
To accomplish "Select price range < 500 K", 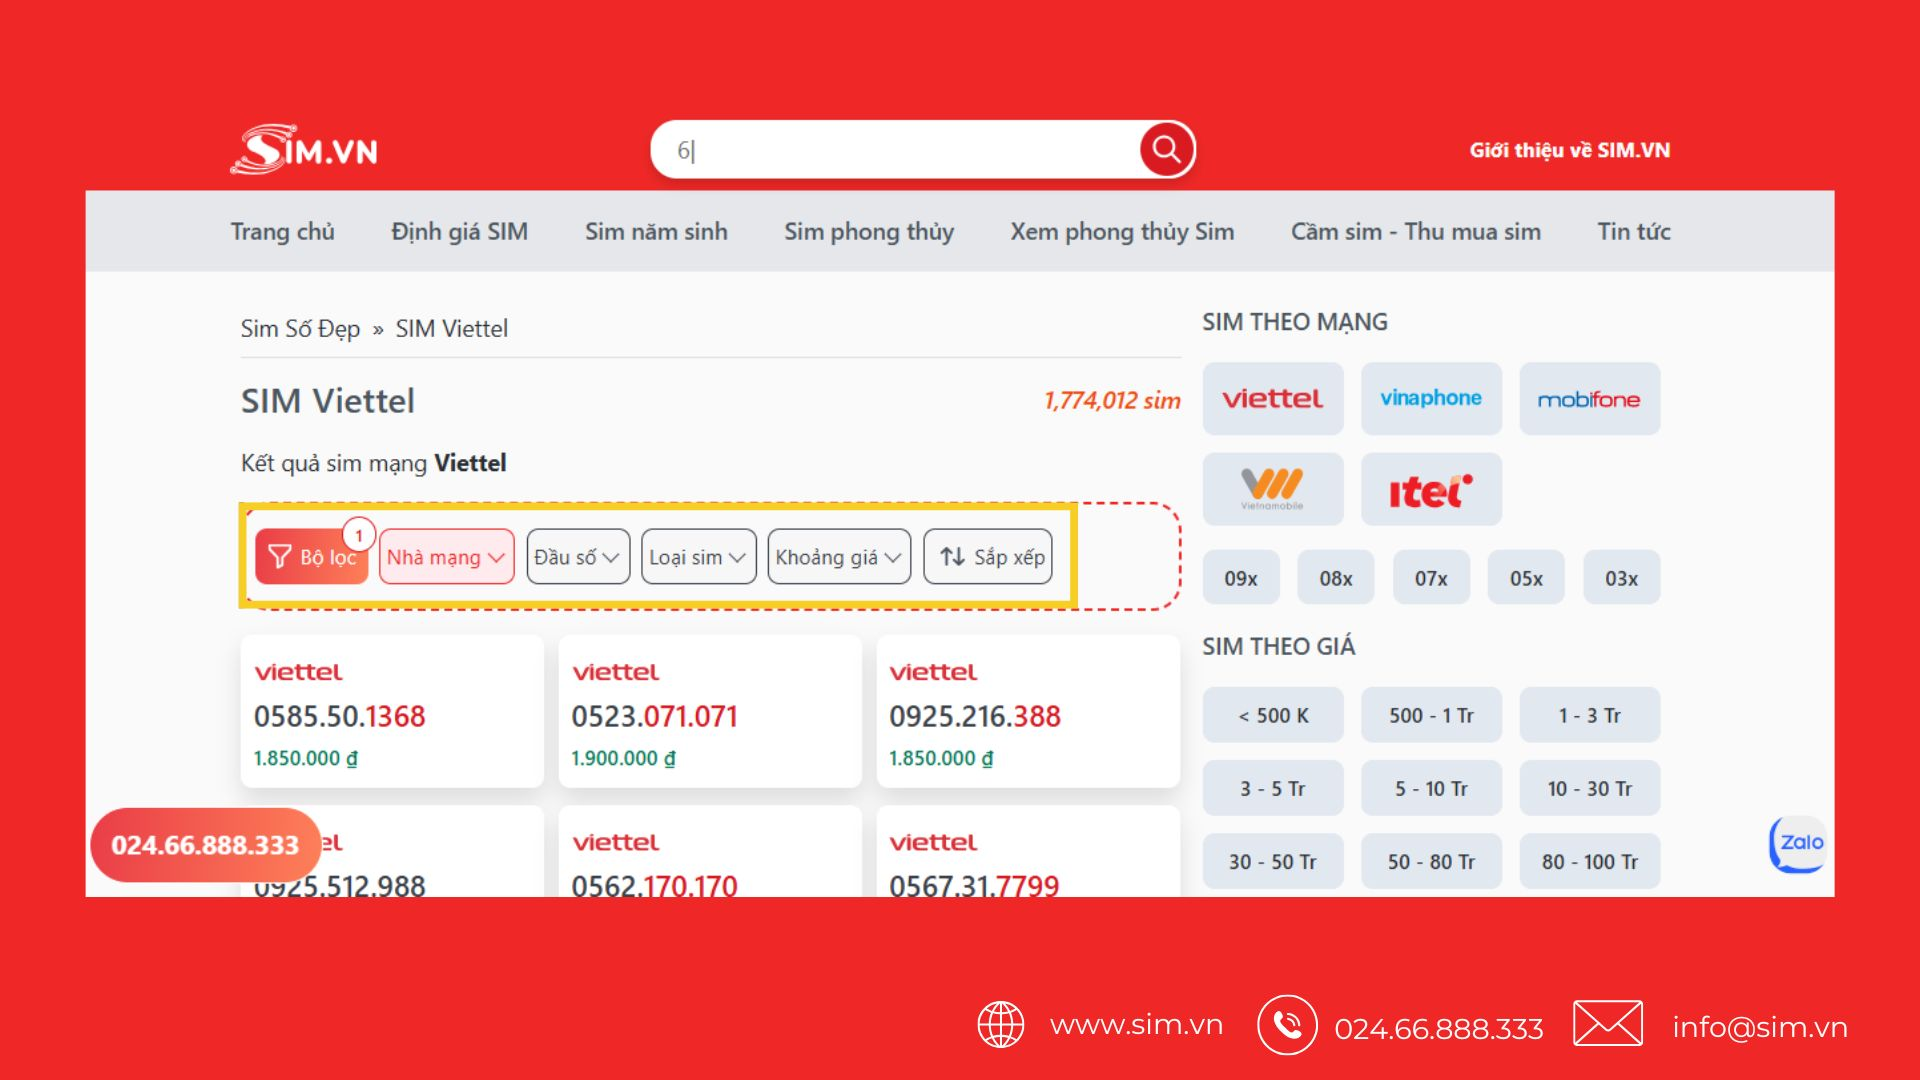I will 1273,715.
